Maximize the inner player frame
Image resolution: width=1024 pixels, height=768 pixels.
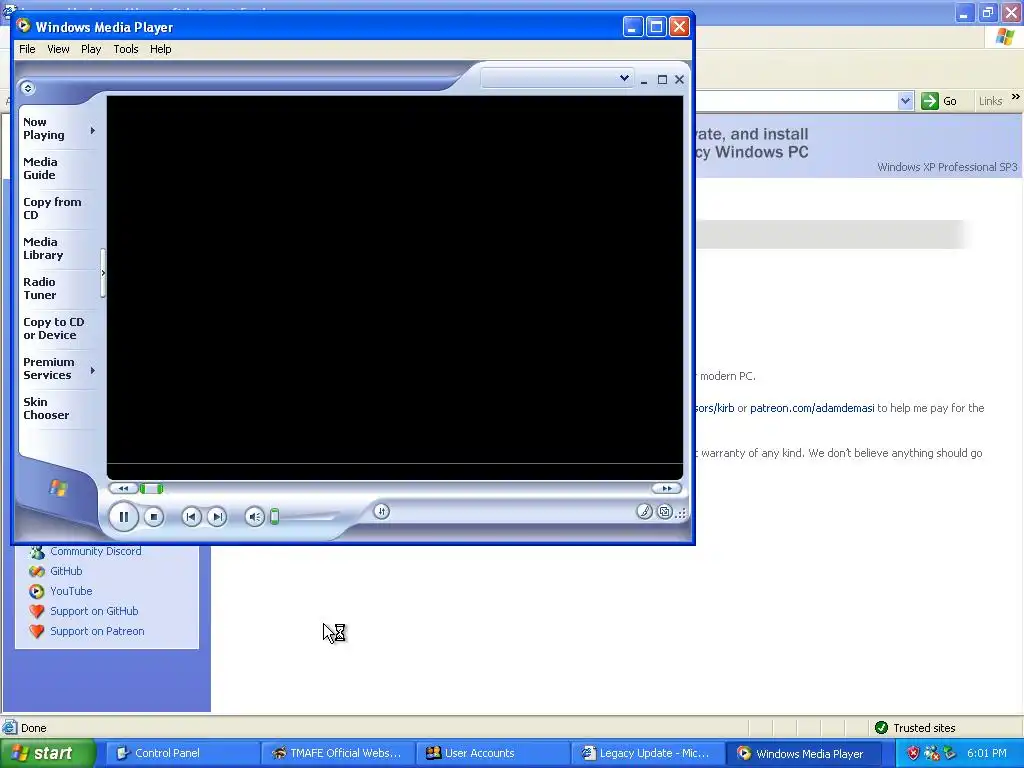click(662, 80)
